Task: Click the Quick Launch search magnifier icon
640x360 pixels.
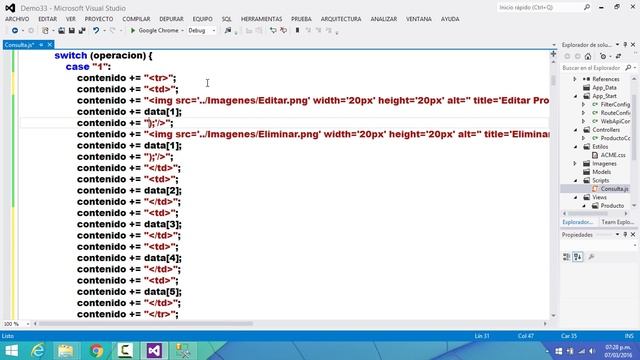Action: click(587, 7)
